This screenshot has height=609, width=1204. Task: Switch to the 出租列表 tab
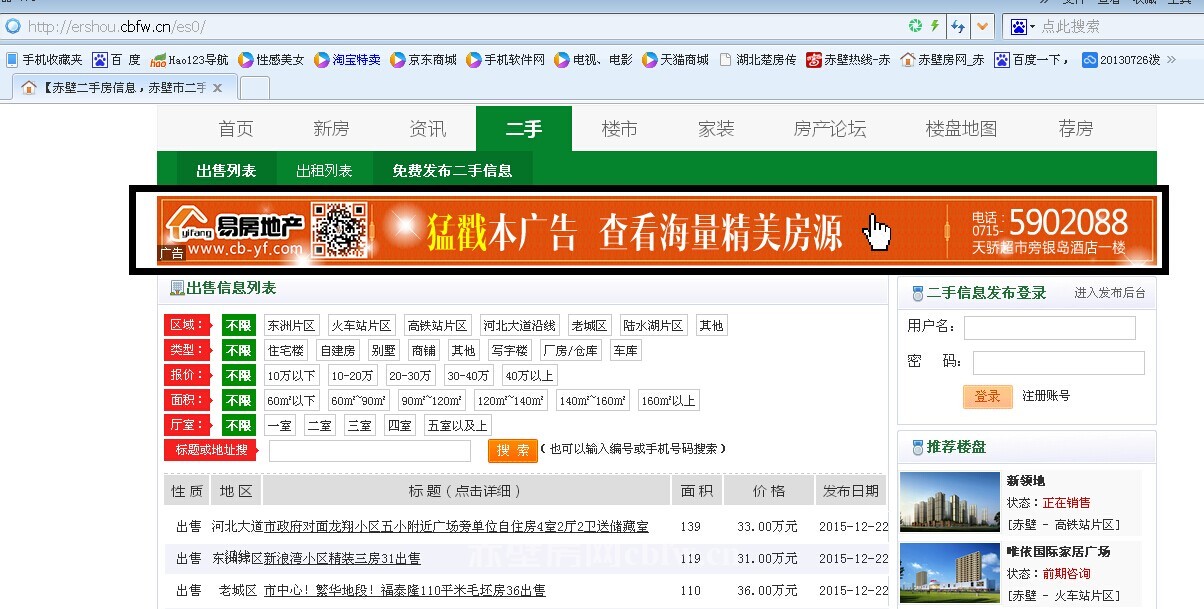coord(324,171)
